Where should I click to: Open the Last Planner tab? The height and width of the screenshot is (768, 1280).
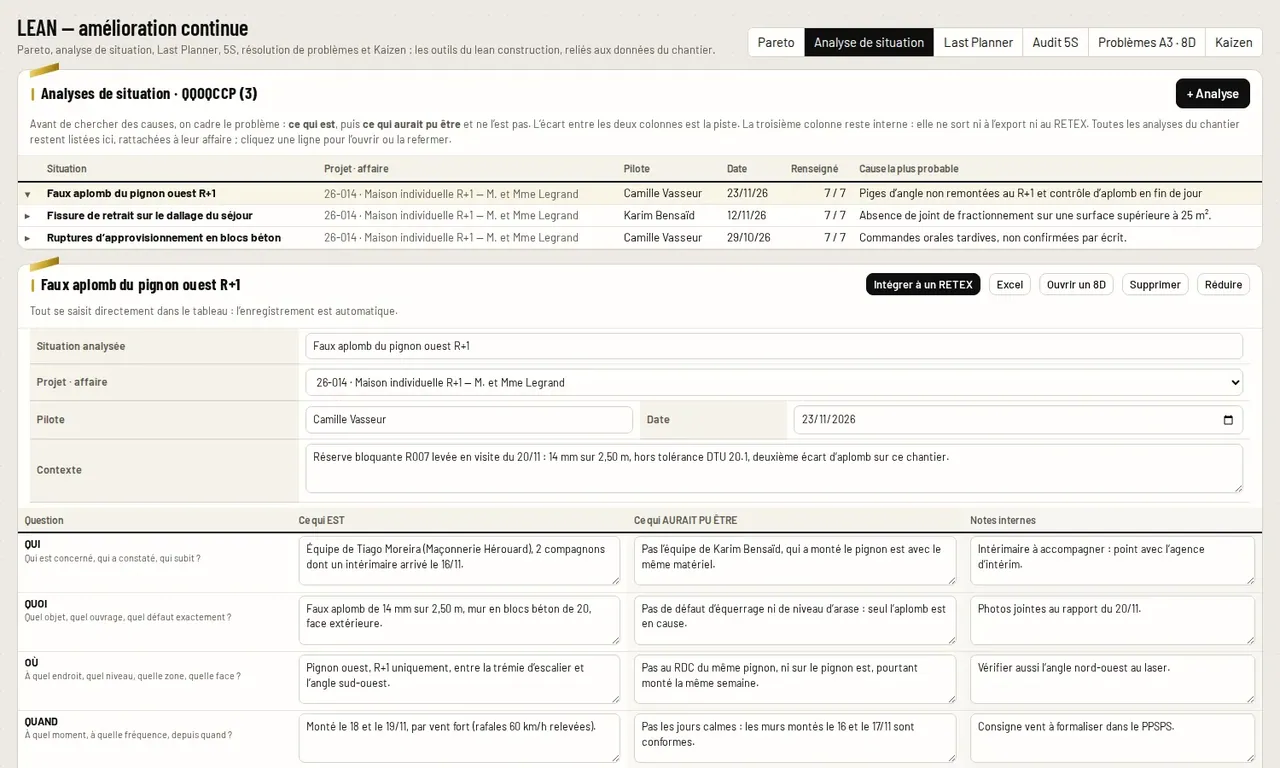pos(978,42)
